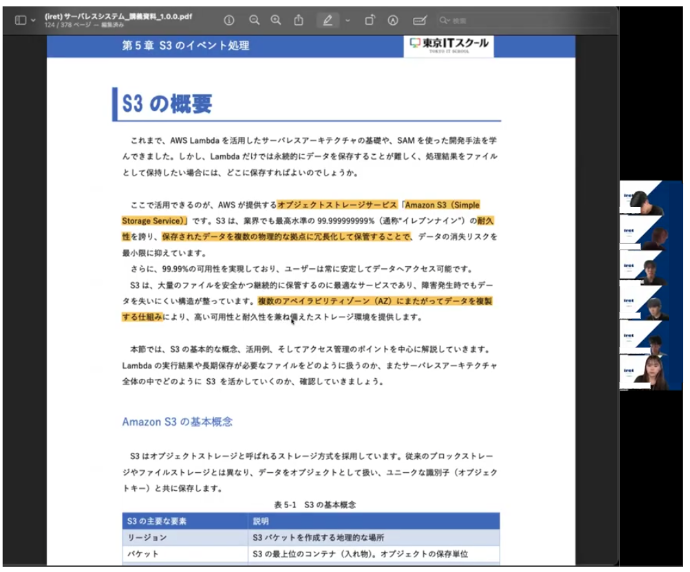This screenshot has width=690, height=572.
Task: Select the first participant video thumbnail
Action: tap(645, 198)
